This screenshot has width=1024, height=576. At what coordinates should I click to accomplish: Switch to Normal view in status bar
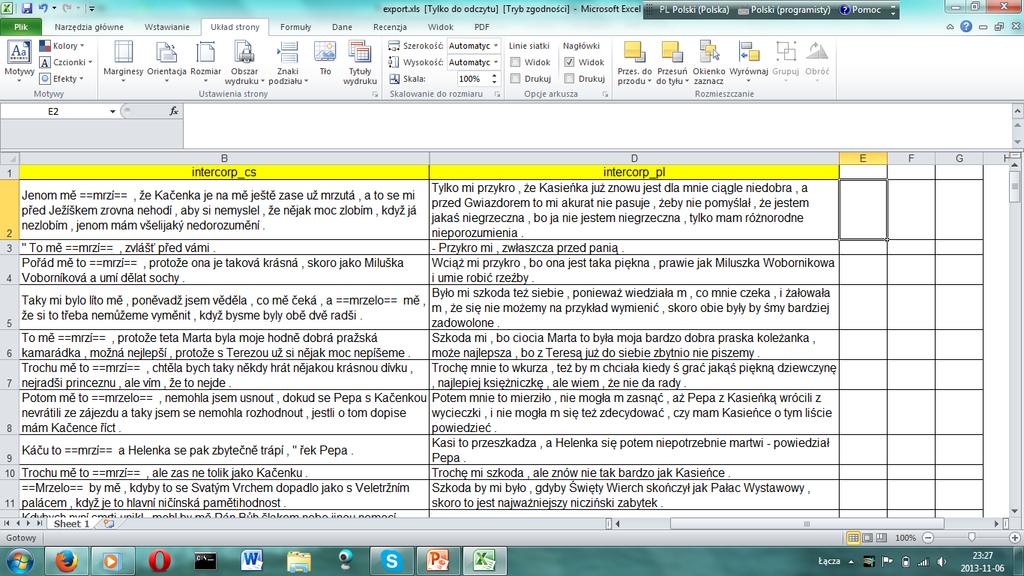point(853,537)
